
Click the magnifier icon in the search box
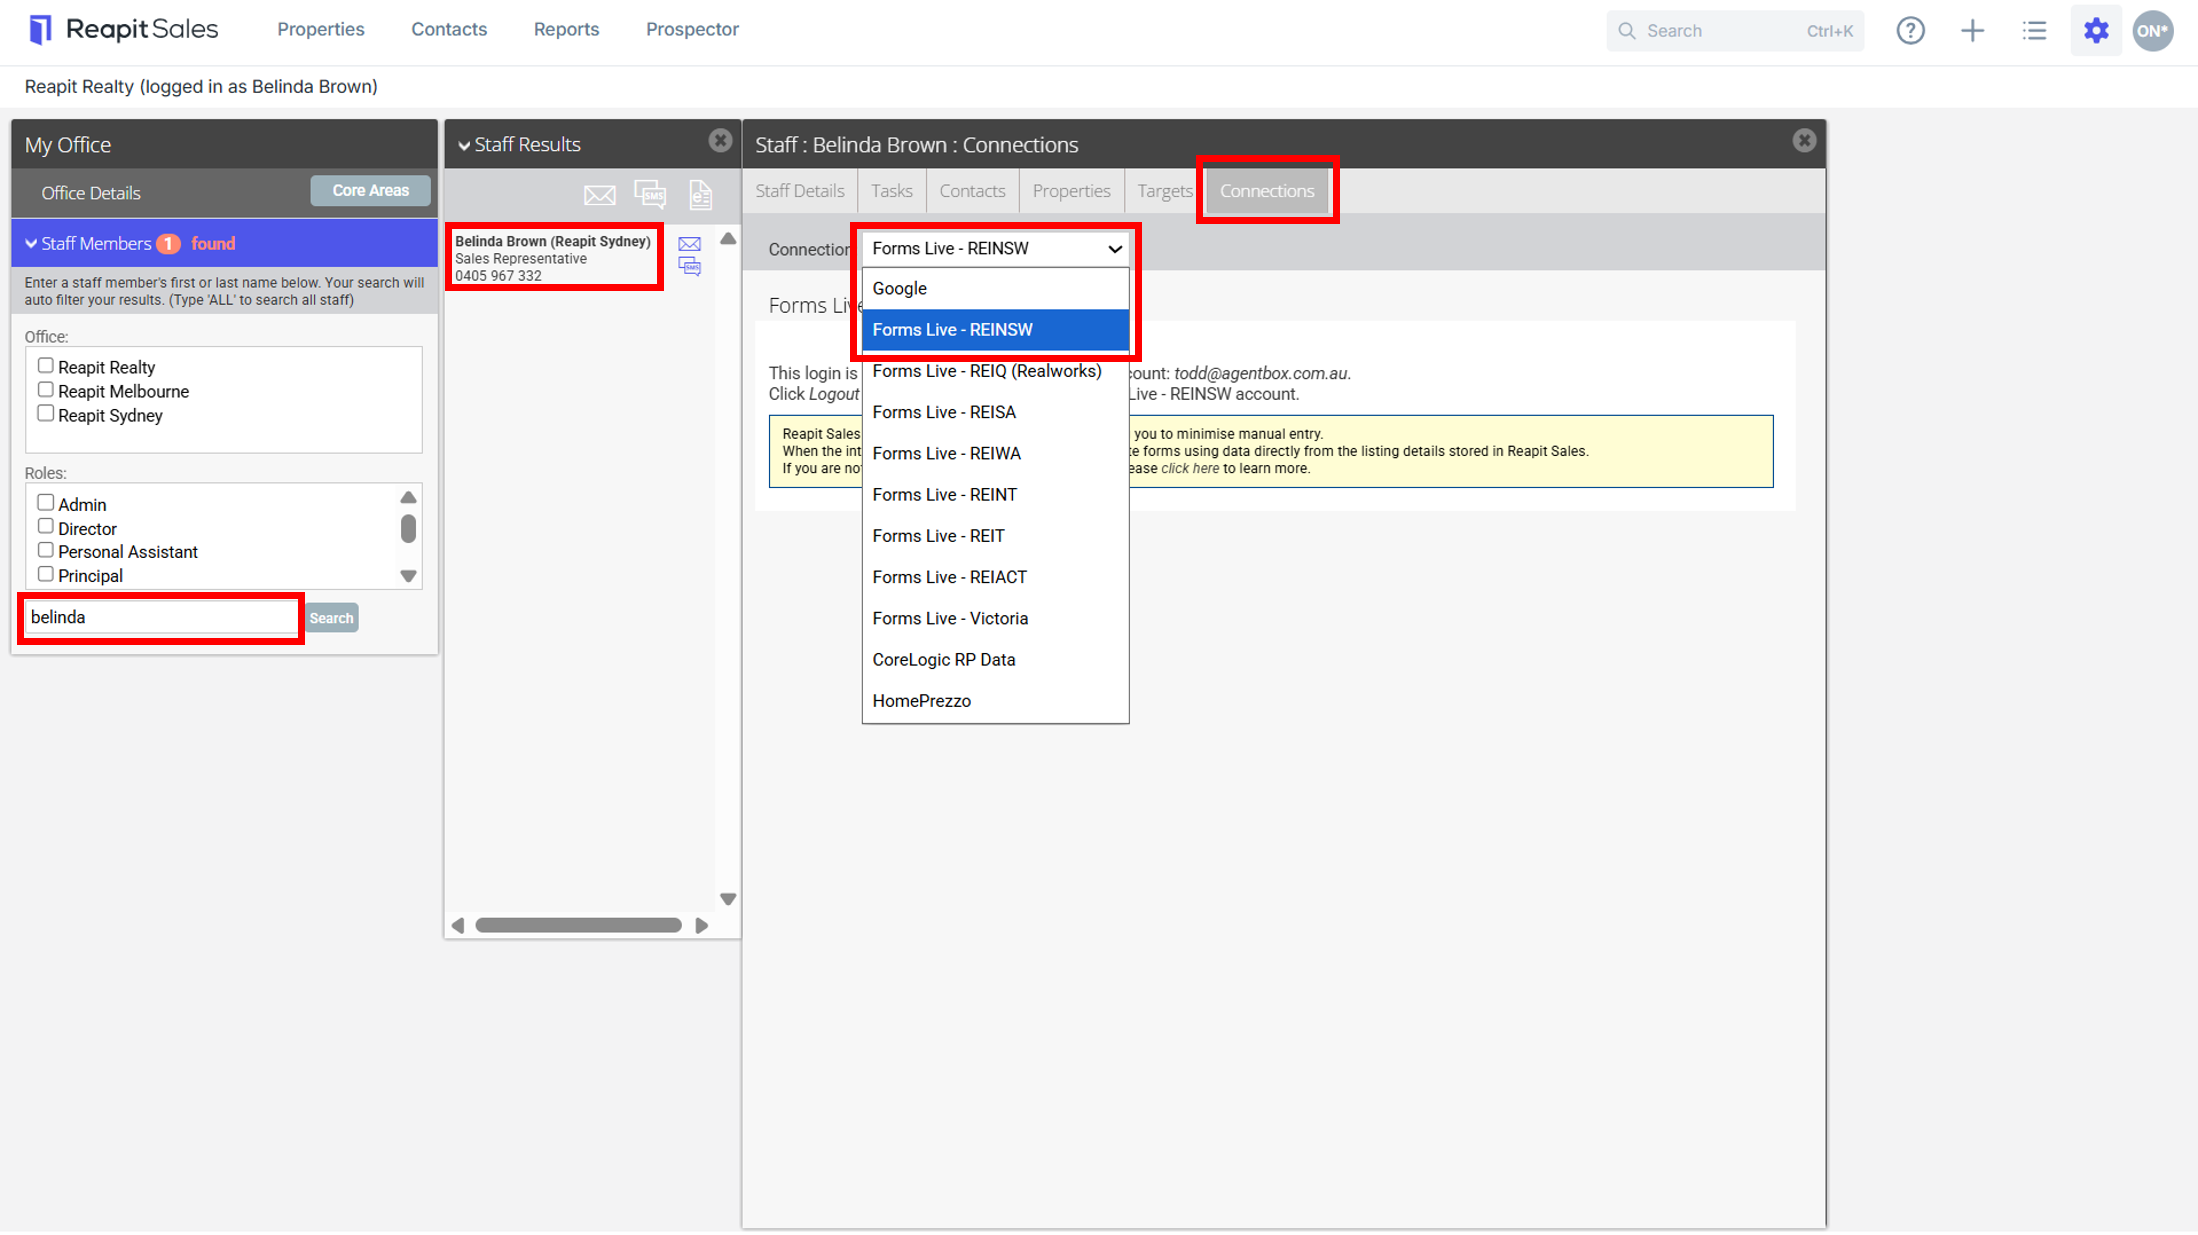(1627, 31)
